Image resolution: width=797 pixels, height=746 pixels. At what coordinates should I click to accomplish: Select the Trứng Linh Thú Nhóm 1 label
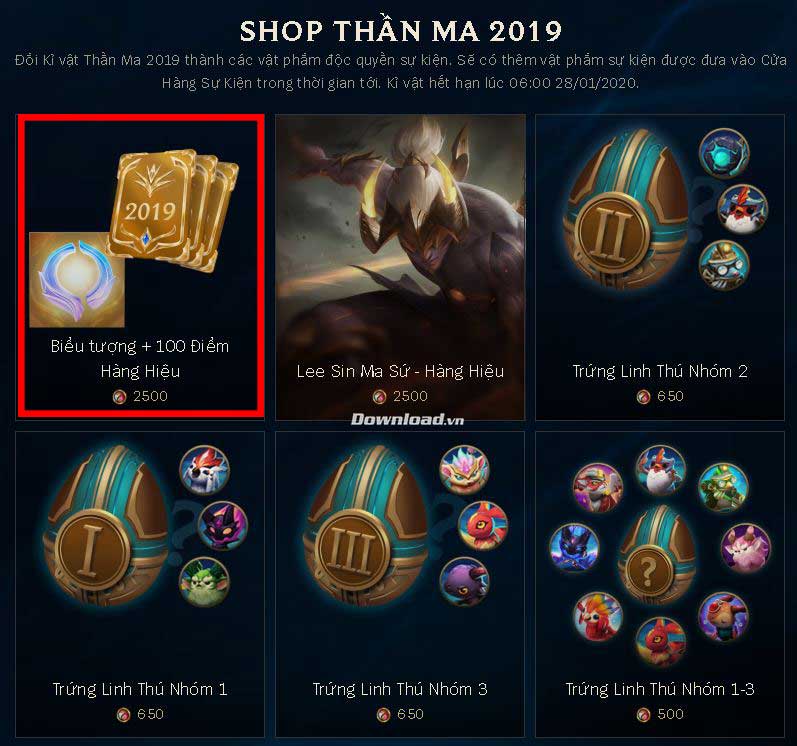click(x=140, y=689)
